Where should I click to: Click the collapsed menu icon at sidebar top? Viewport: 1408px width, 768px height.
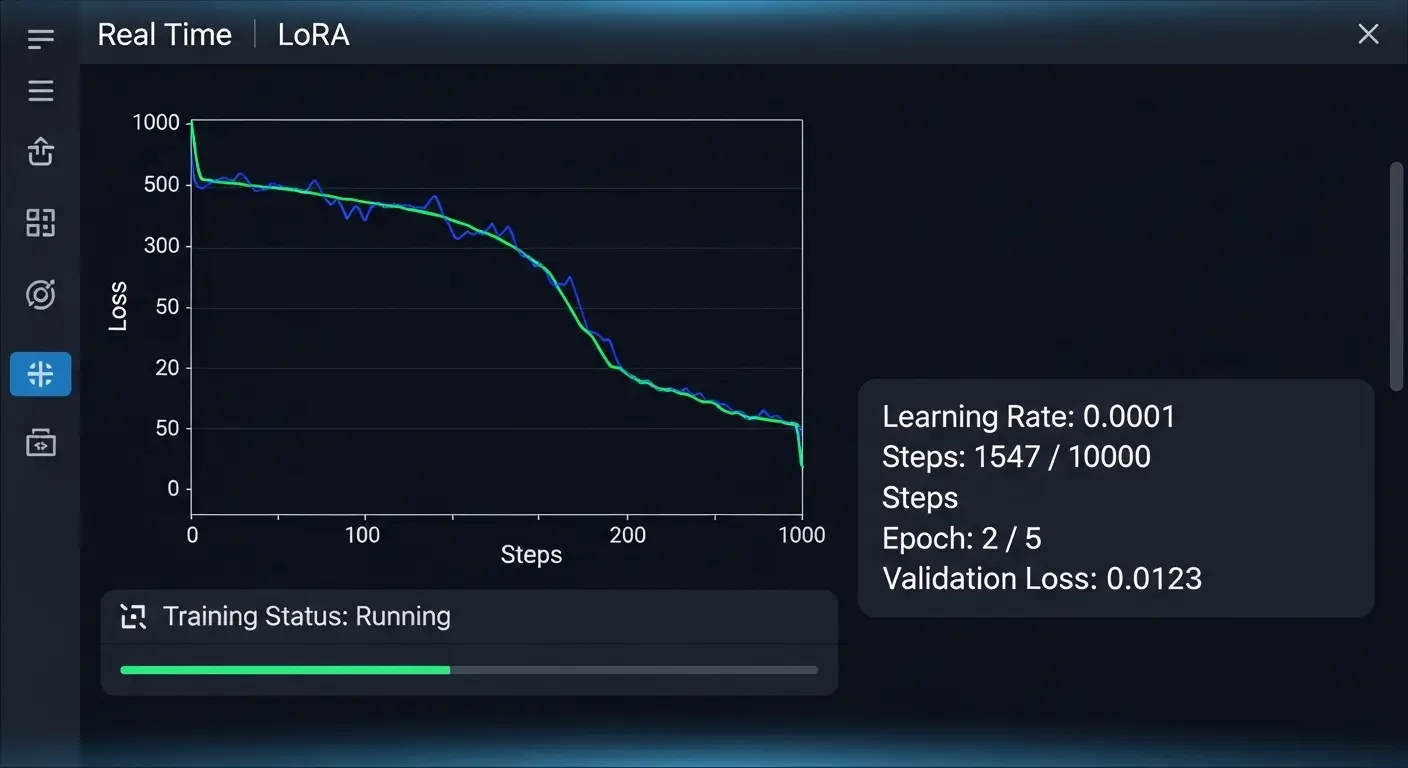40,39
